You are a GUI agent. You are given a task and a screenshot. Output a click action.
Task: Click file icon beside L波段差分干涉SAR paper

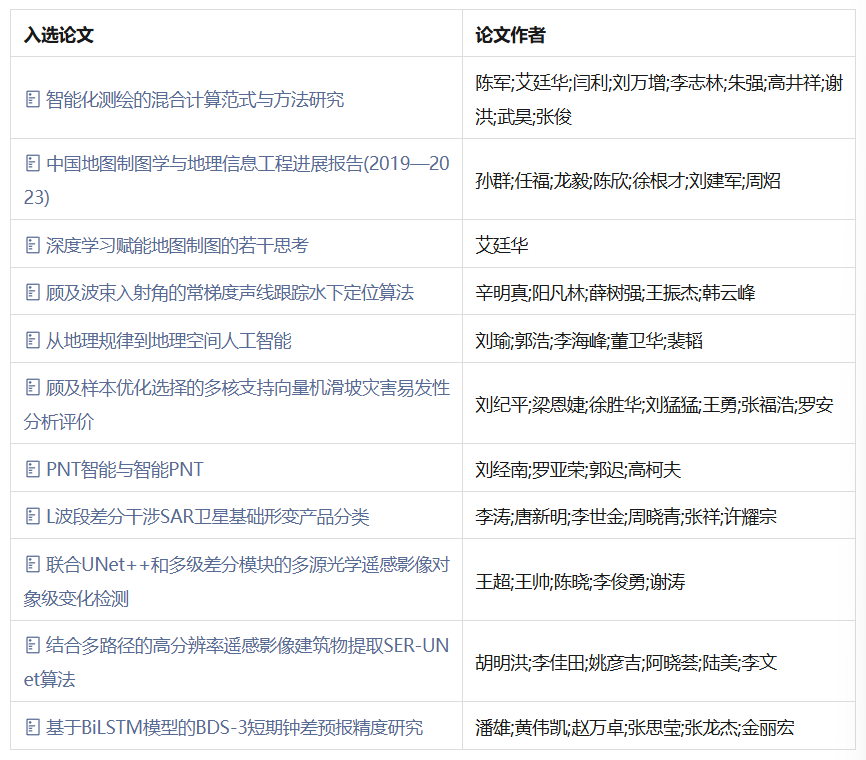click(32, 517)
